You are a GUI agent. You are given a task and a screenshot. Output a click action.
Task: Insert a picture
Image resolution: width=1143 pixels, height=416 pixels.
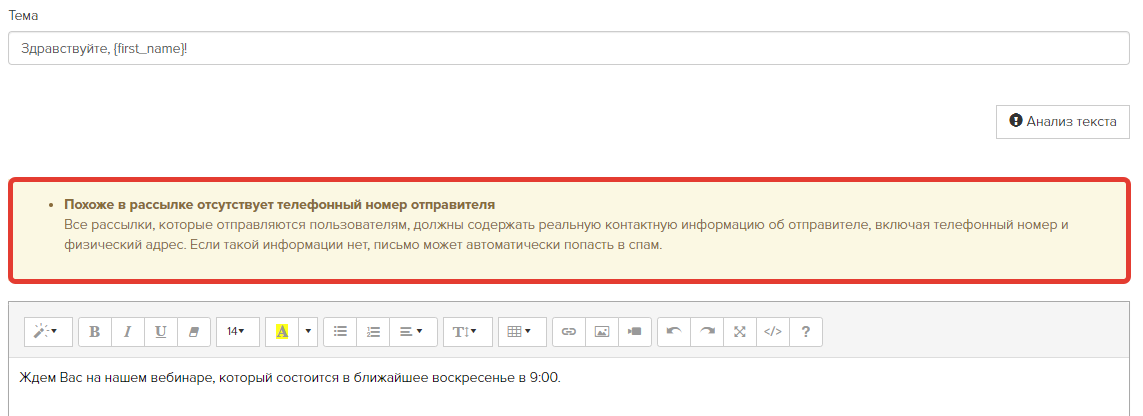pyautogui.click(x=601, y=331)
